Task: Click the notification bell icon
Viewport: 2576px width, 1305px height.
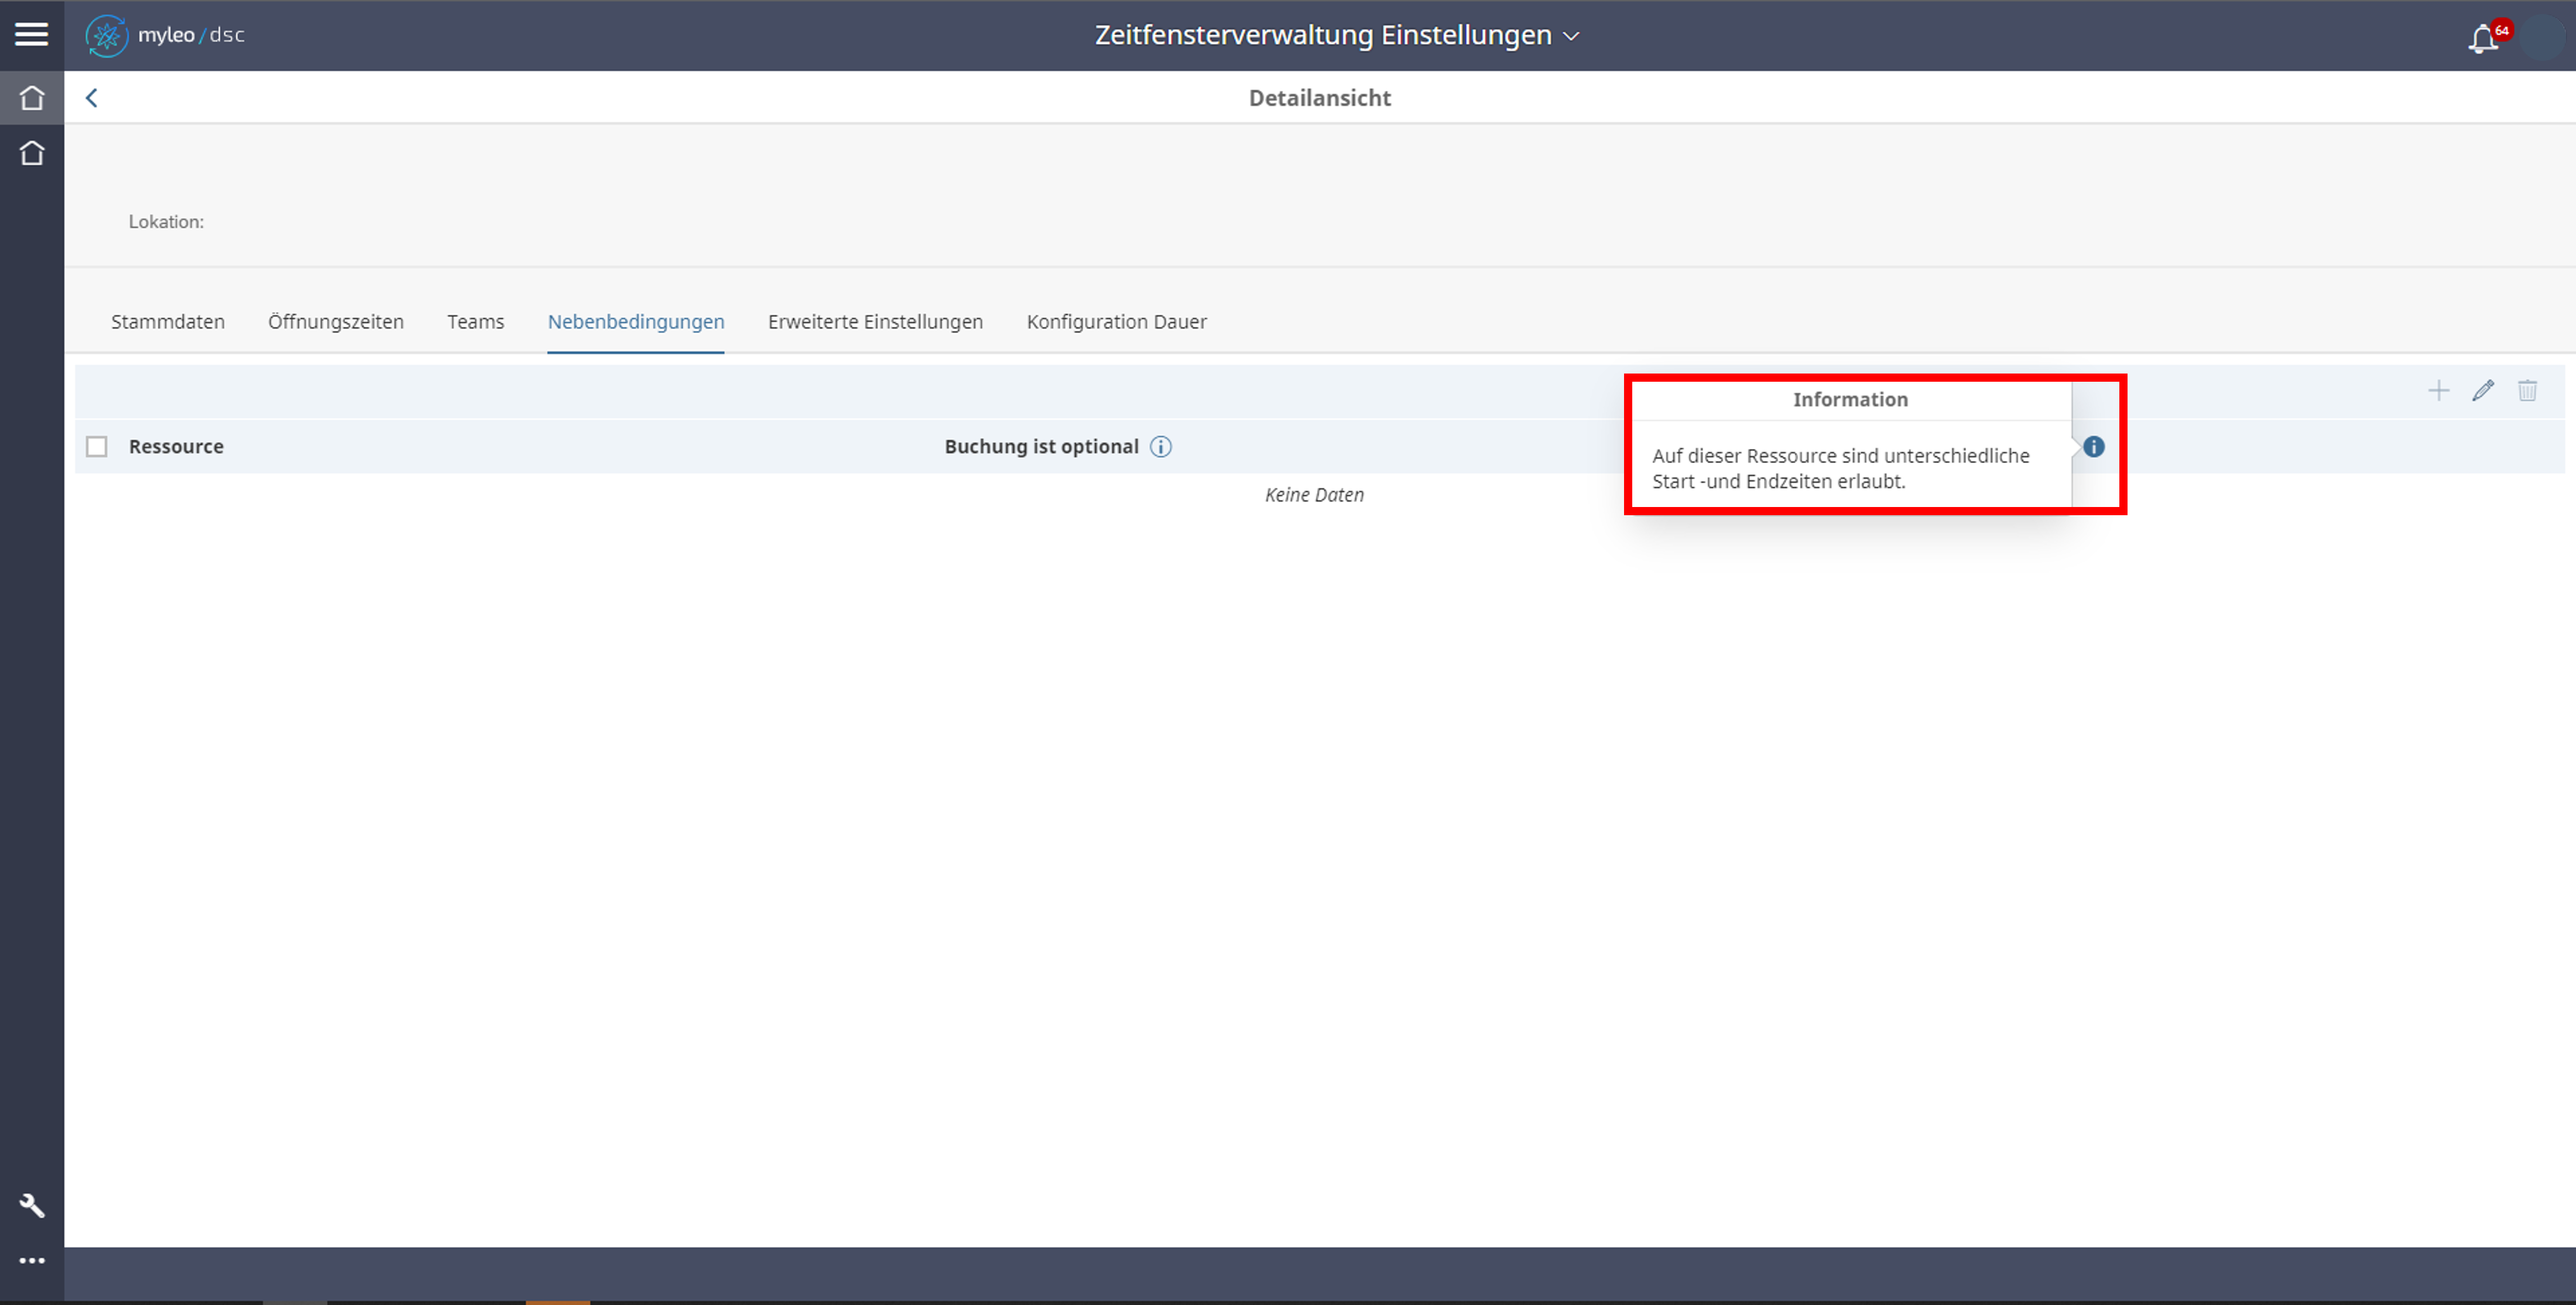Action: coord(2483,39)
